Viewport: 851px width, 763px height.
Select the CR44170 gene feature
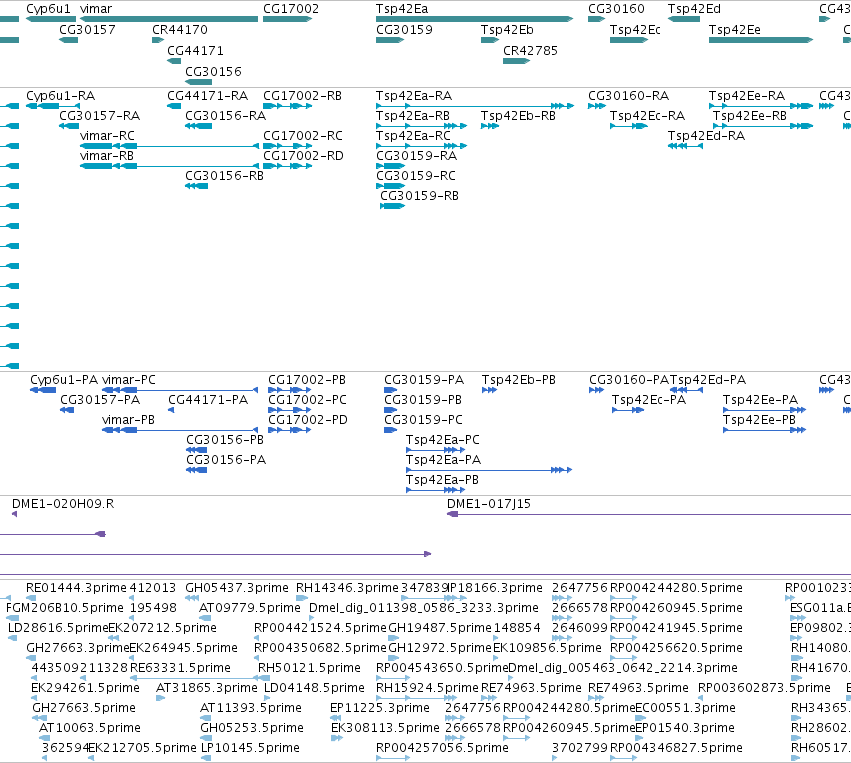click(x=158, y=40)
